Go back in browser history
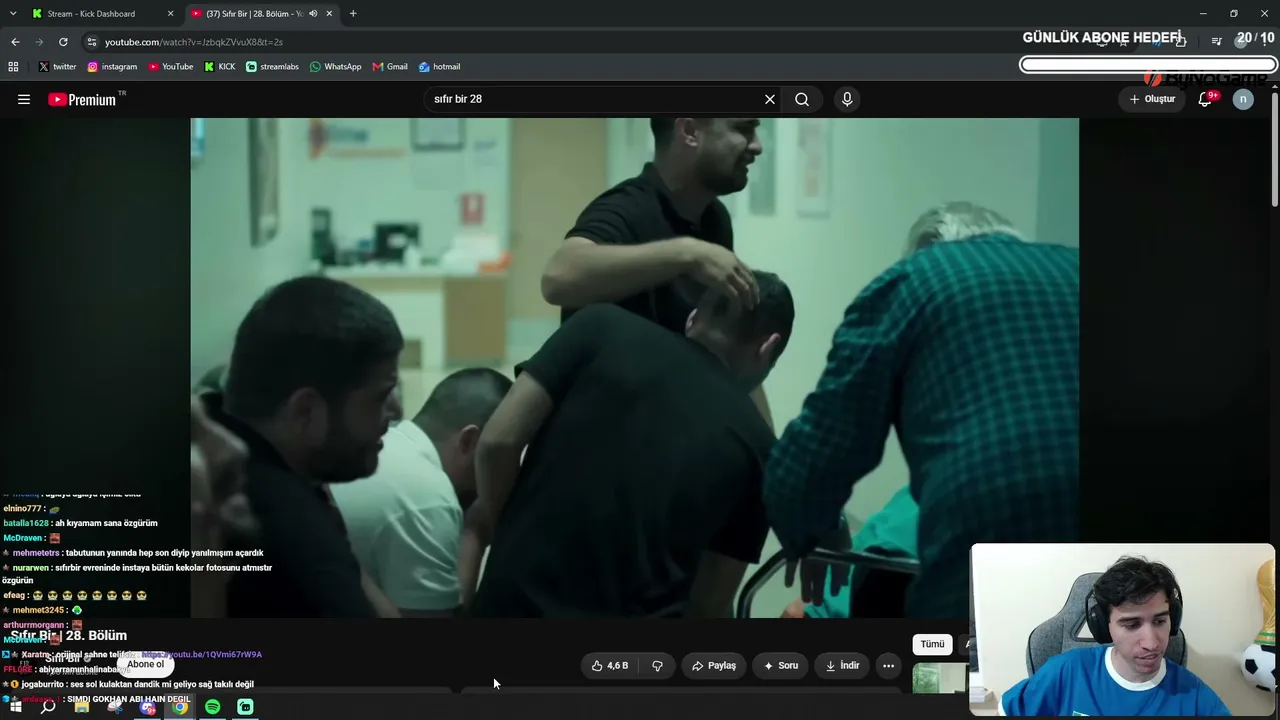Screen dimensions: 1280x720 (x=15, y=42)
